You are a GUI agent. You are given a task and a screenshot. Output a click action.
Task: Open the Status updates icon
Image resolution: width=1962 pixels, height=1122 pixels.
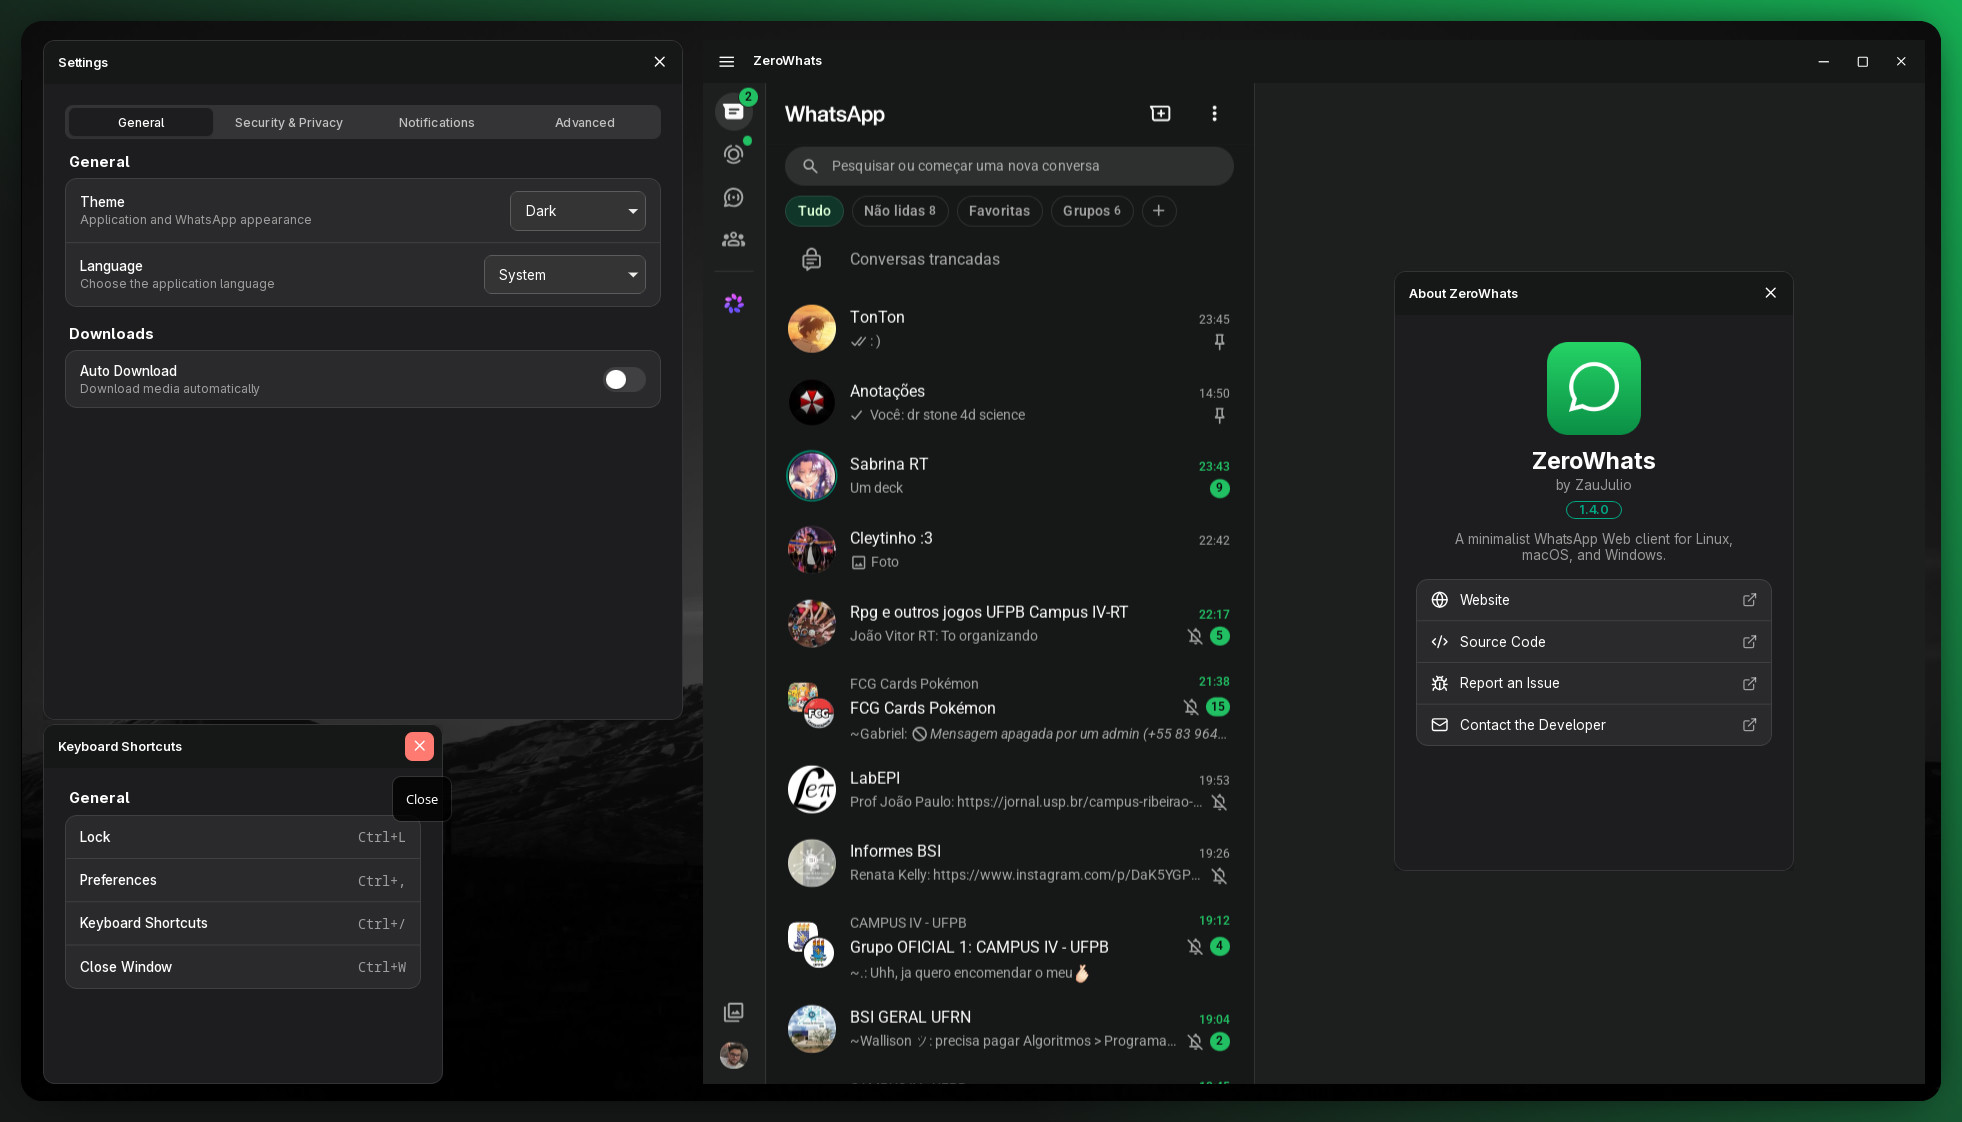(734, 154)
